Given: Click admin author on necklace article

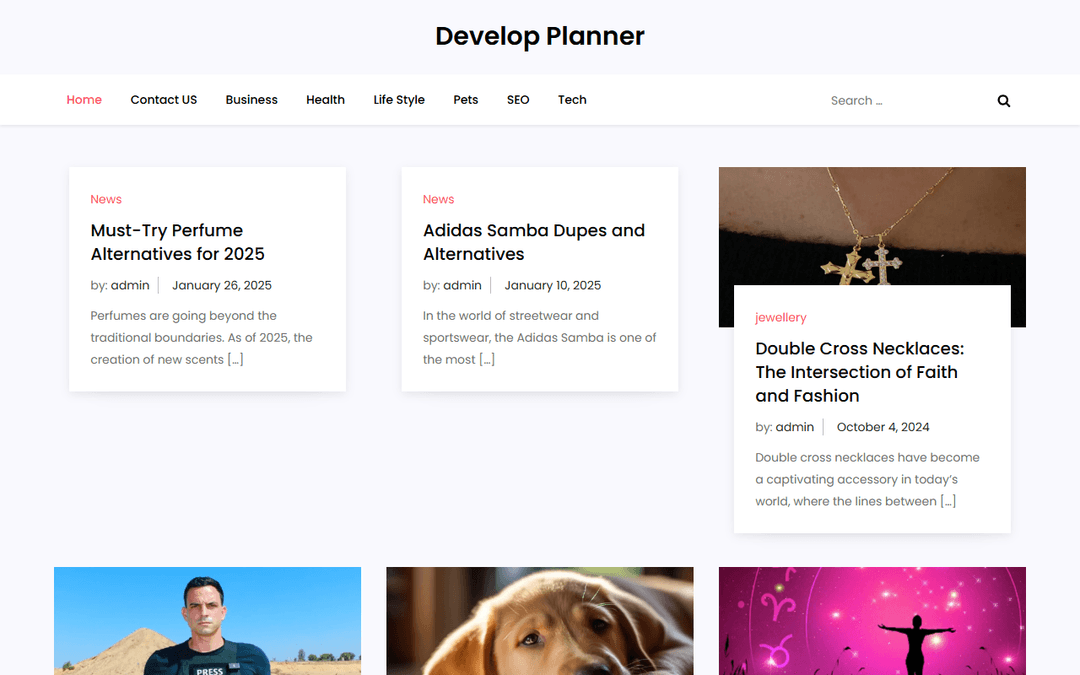Looking at the screenshot, I should pyautogui.click(x=795, y=427).
